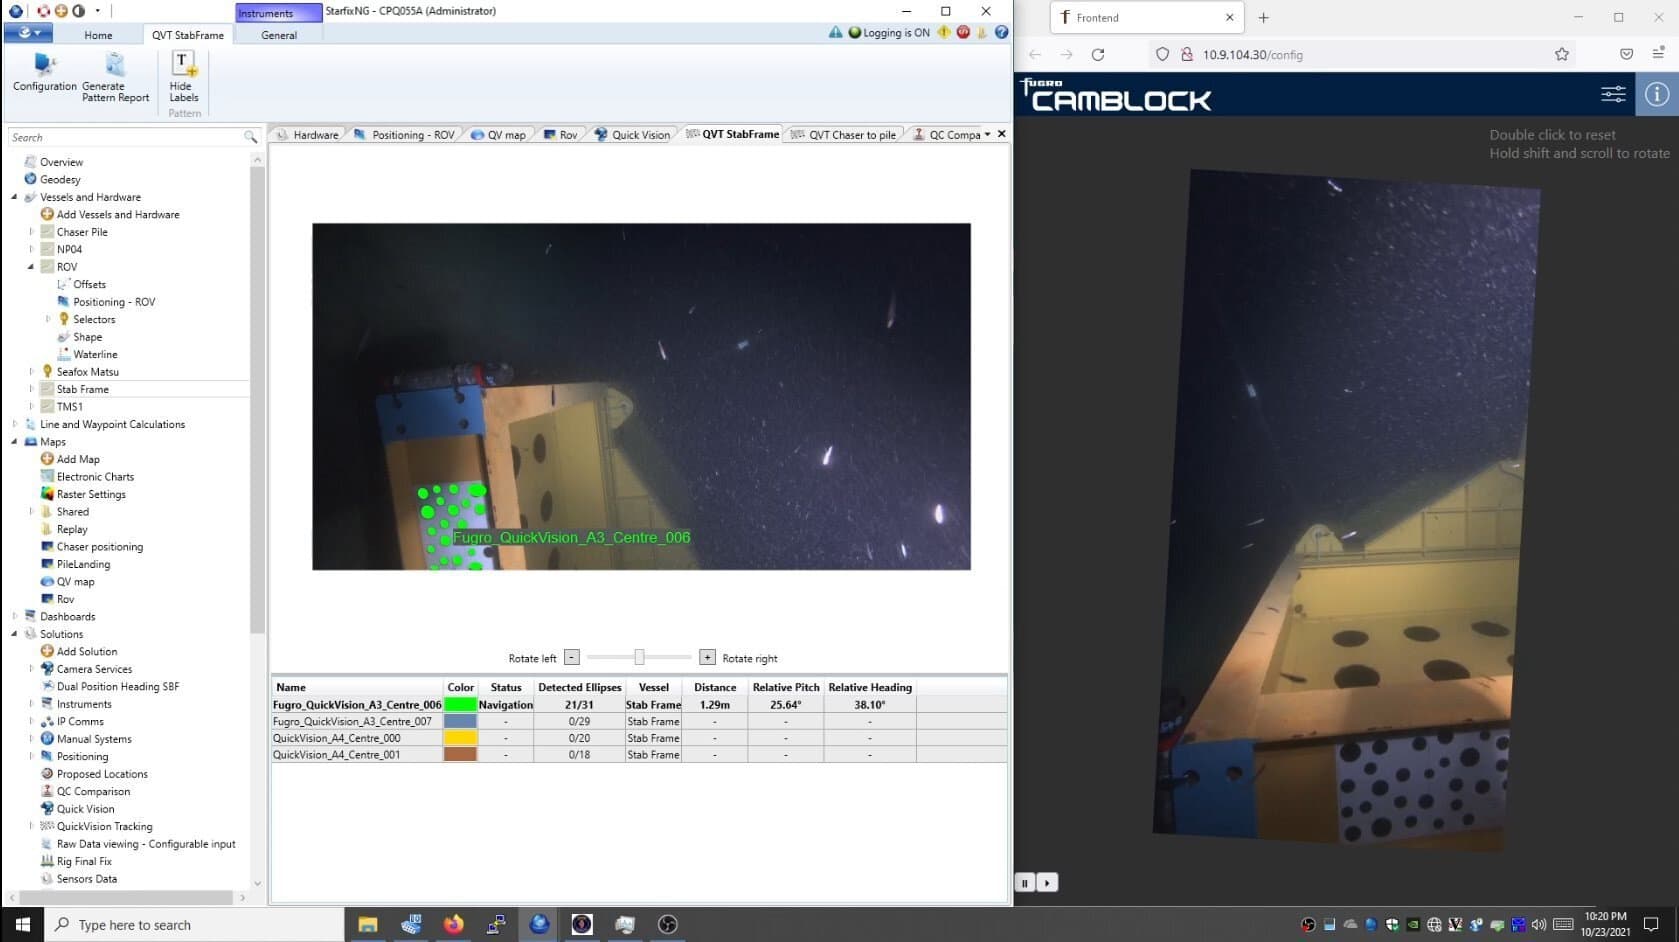Open the Camblock settings sliders icon
The image size is (1679, 942).
(x=1613, y=94)
